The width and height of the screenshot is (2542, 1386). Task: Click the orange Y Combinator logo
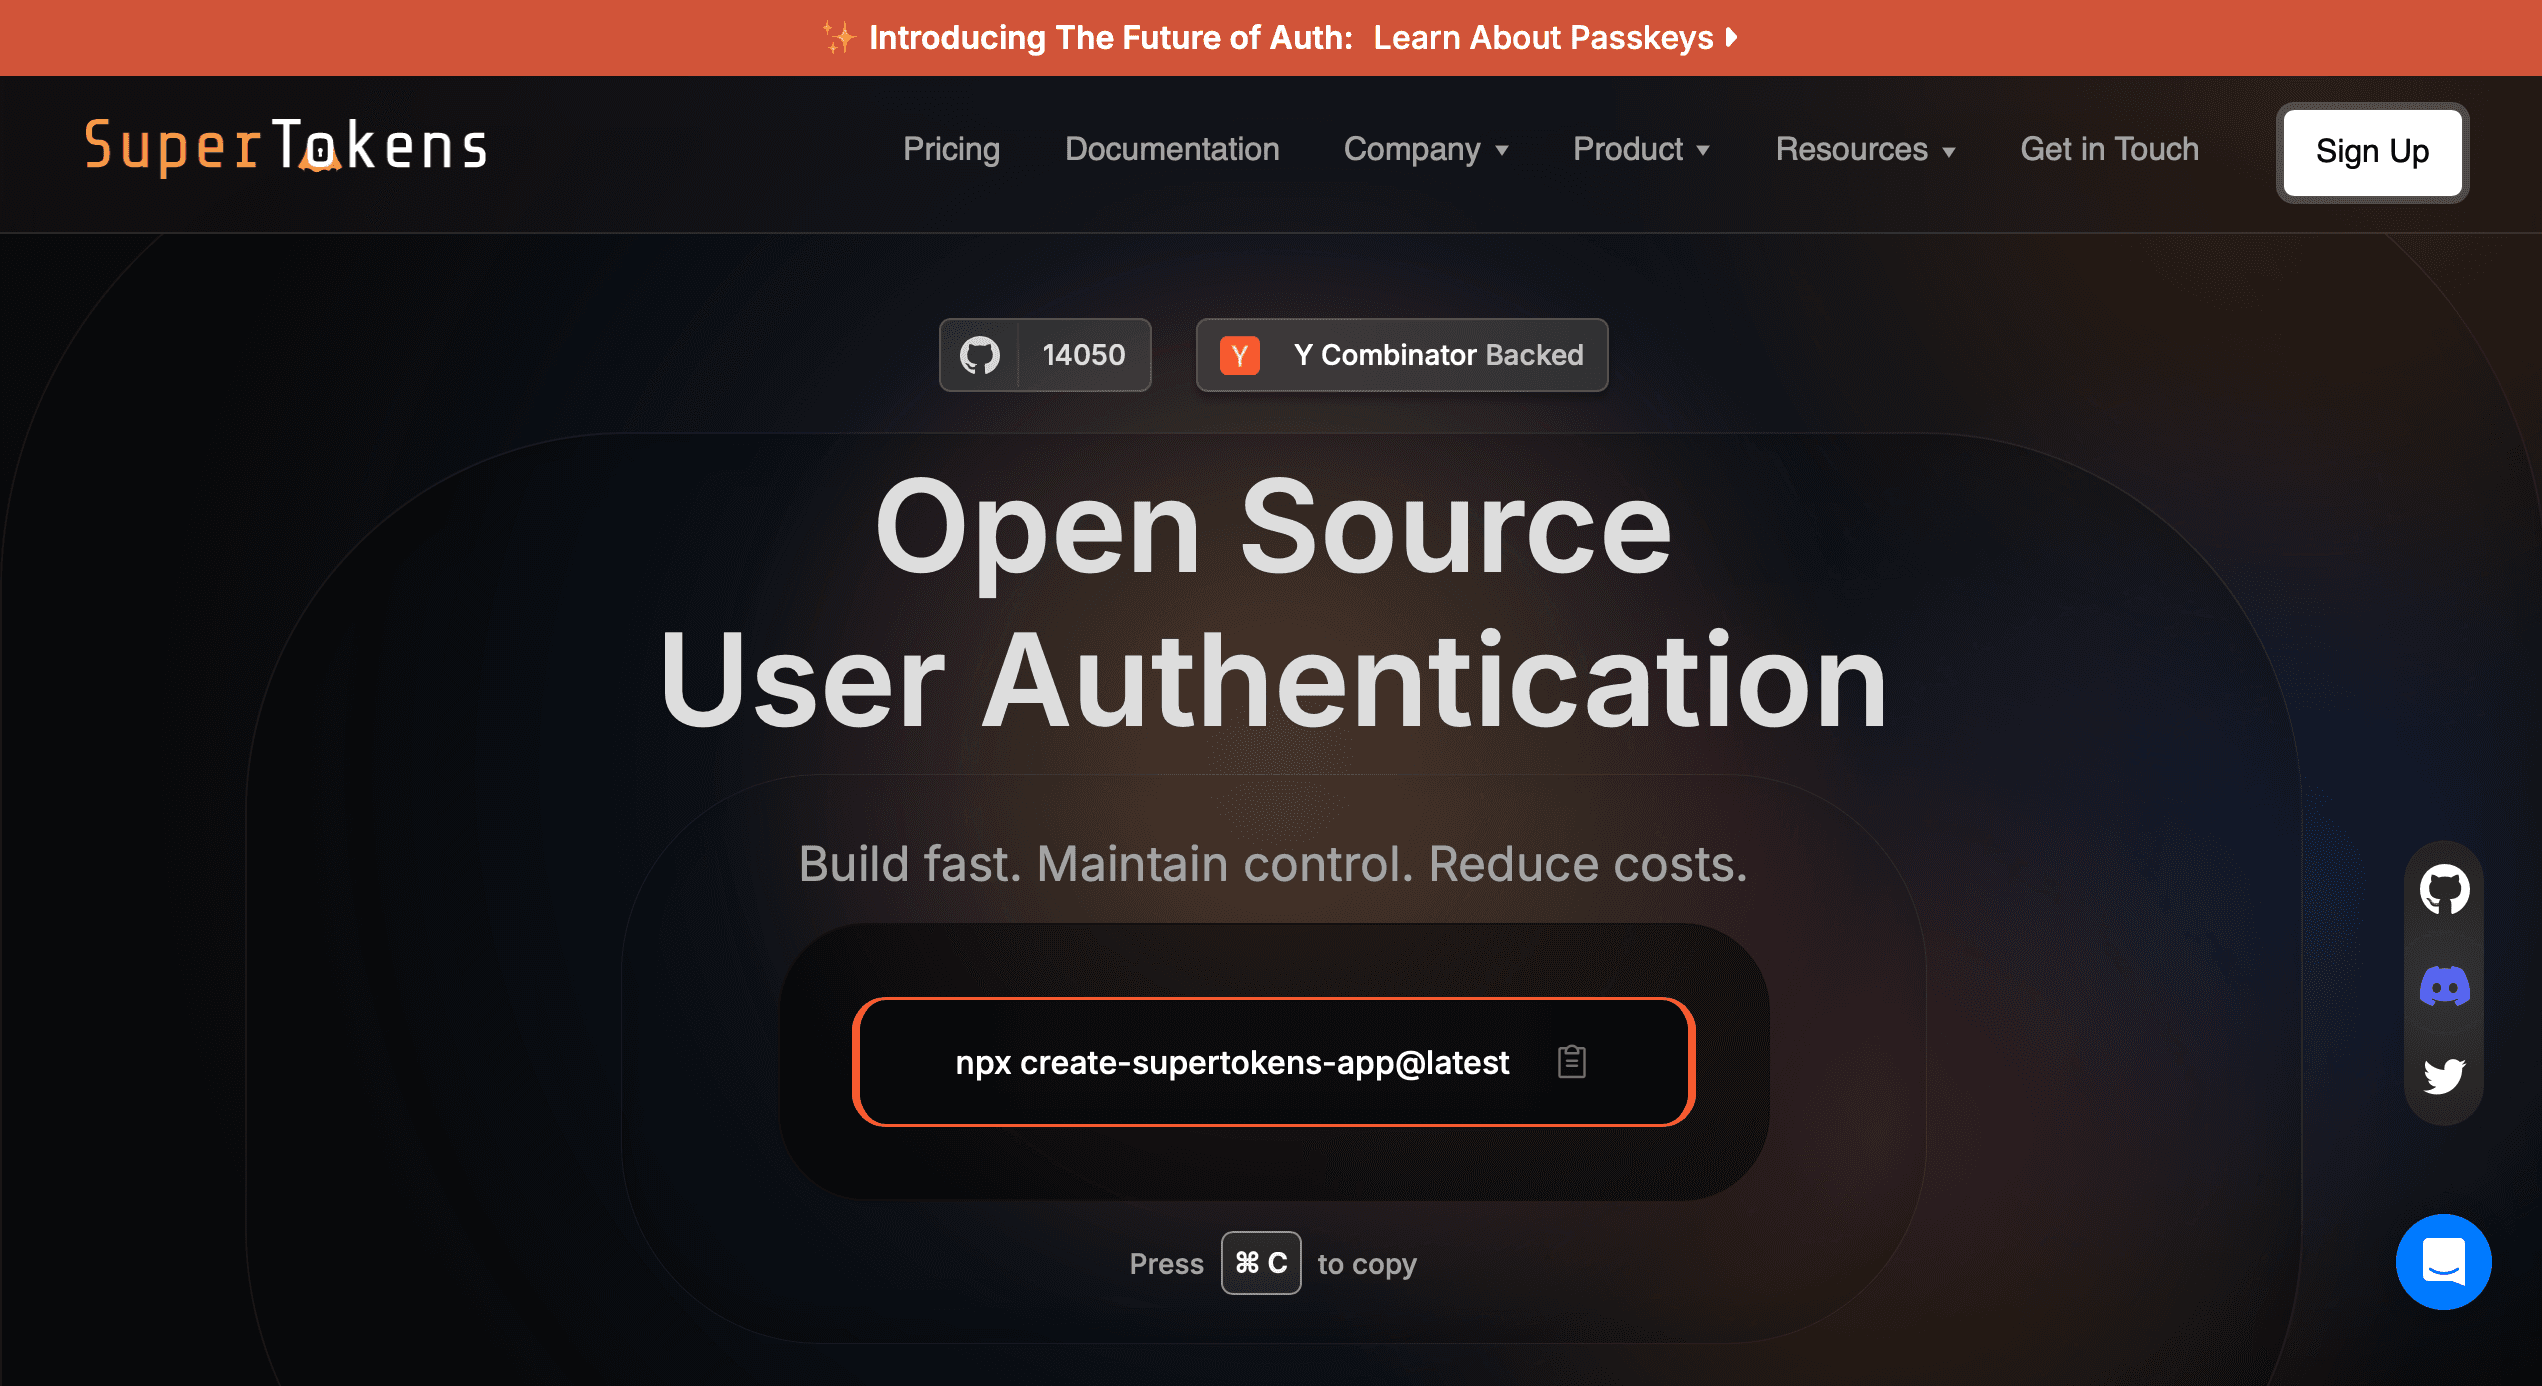coord(1239,355)
